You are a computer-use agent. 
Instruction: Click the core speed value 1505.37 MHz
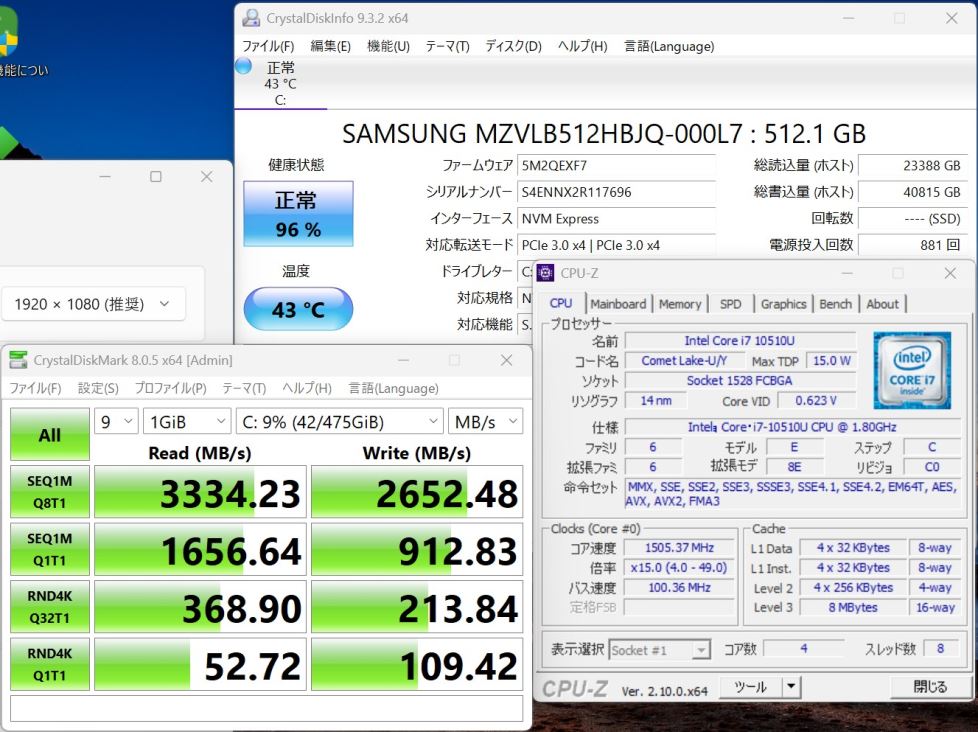pyautogui.click(x=679, y=547)
